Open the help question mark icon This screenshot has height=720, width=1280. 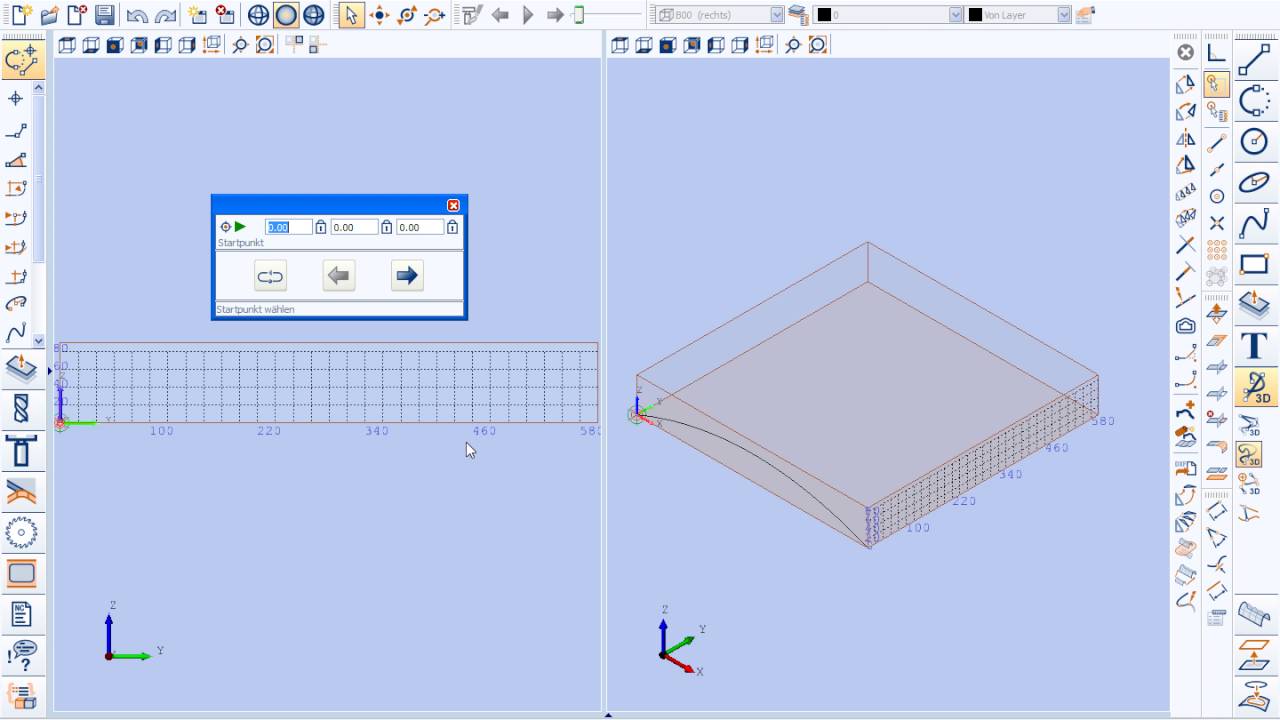21,655
